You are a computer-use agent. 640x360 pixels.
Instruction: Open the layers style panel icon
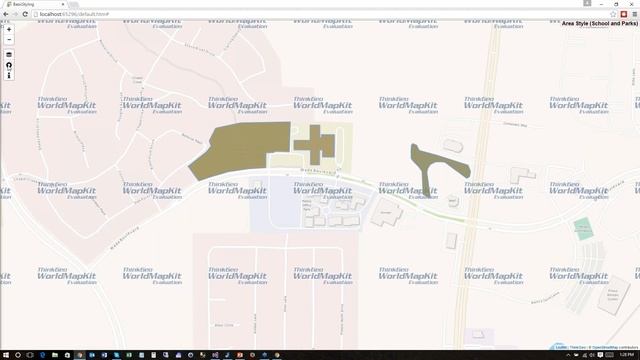[9, 55]
